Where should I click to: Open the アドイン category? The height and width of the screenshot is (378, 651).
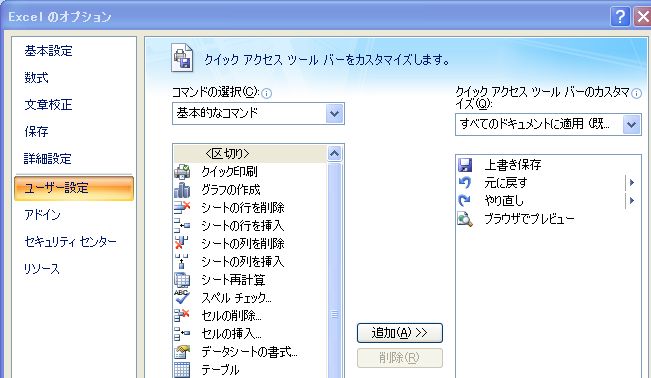click(x=42, y=215)
